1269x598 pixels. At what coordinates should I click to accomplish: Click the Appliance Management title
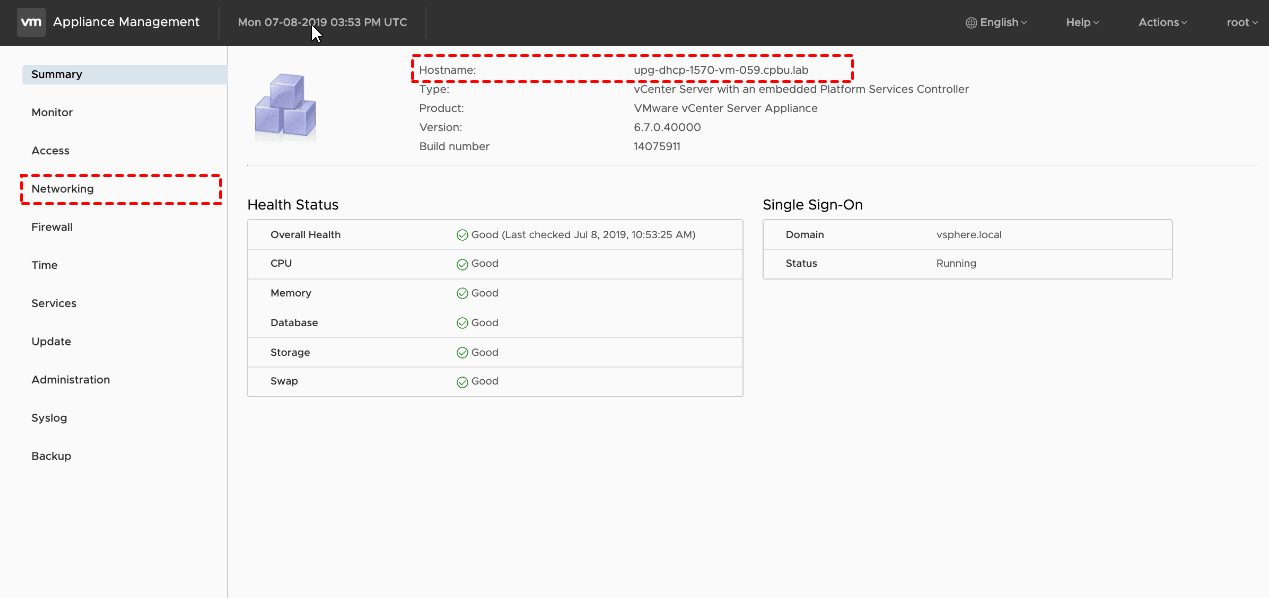126,22
